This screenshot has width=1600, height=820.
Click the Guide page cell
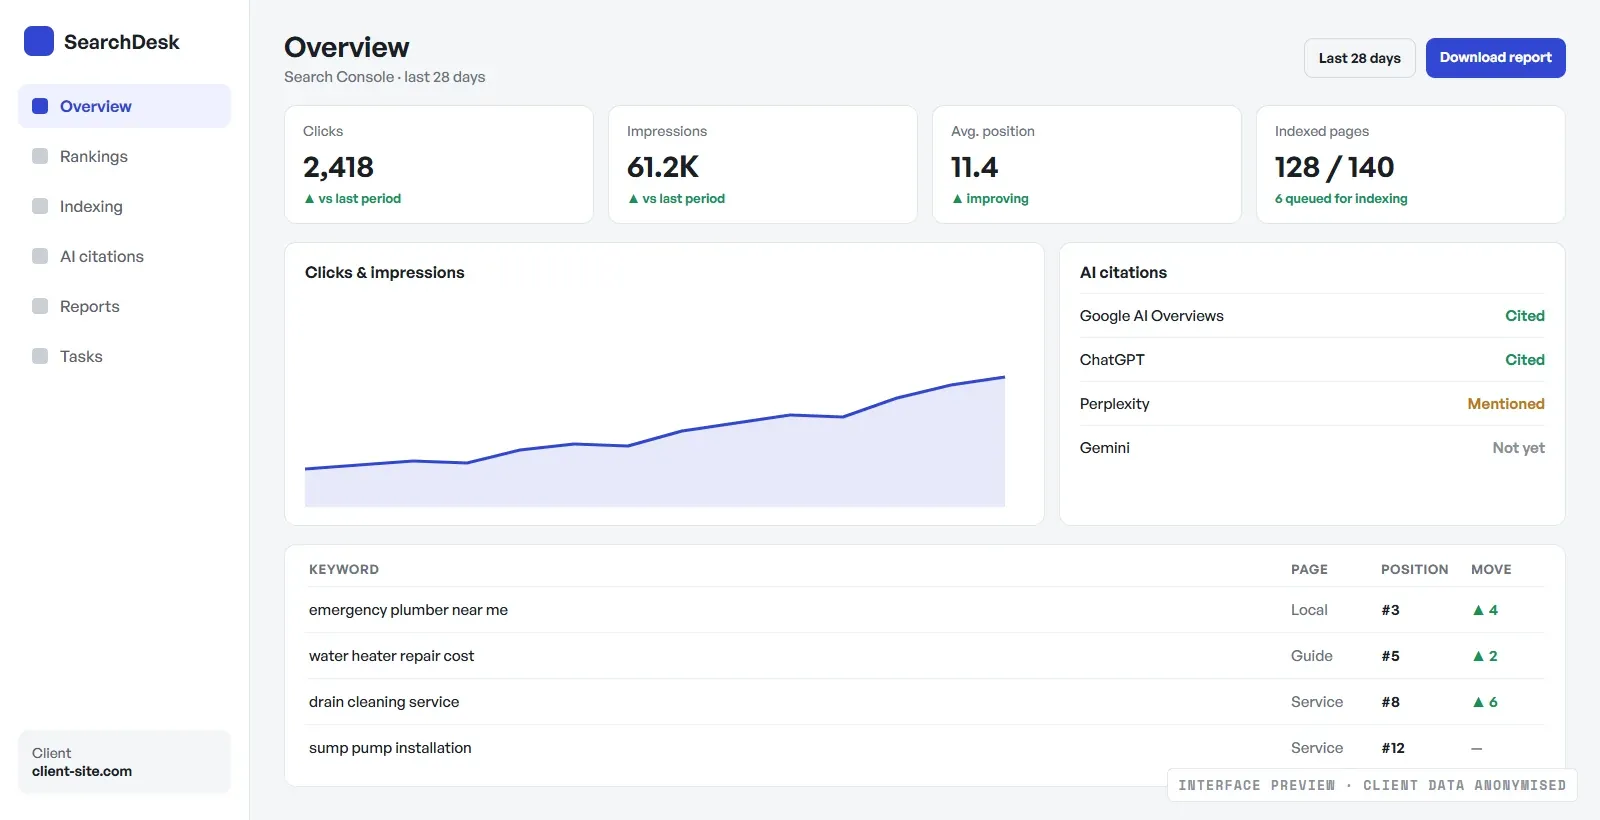tap(1311, 656)
